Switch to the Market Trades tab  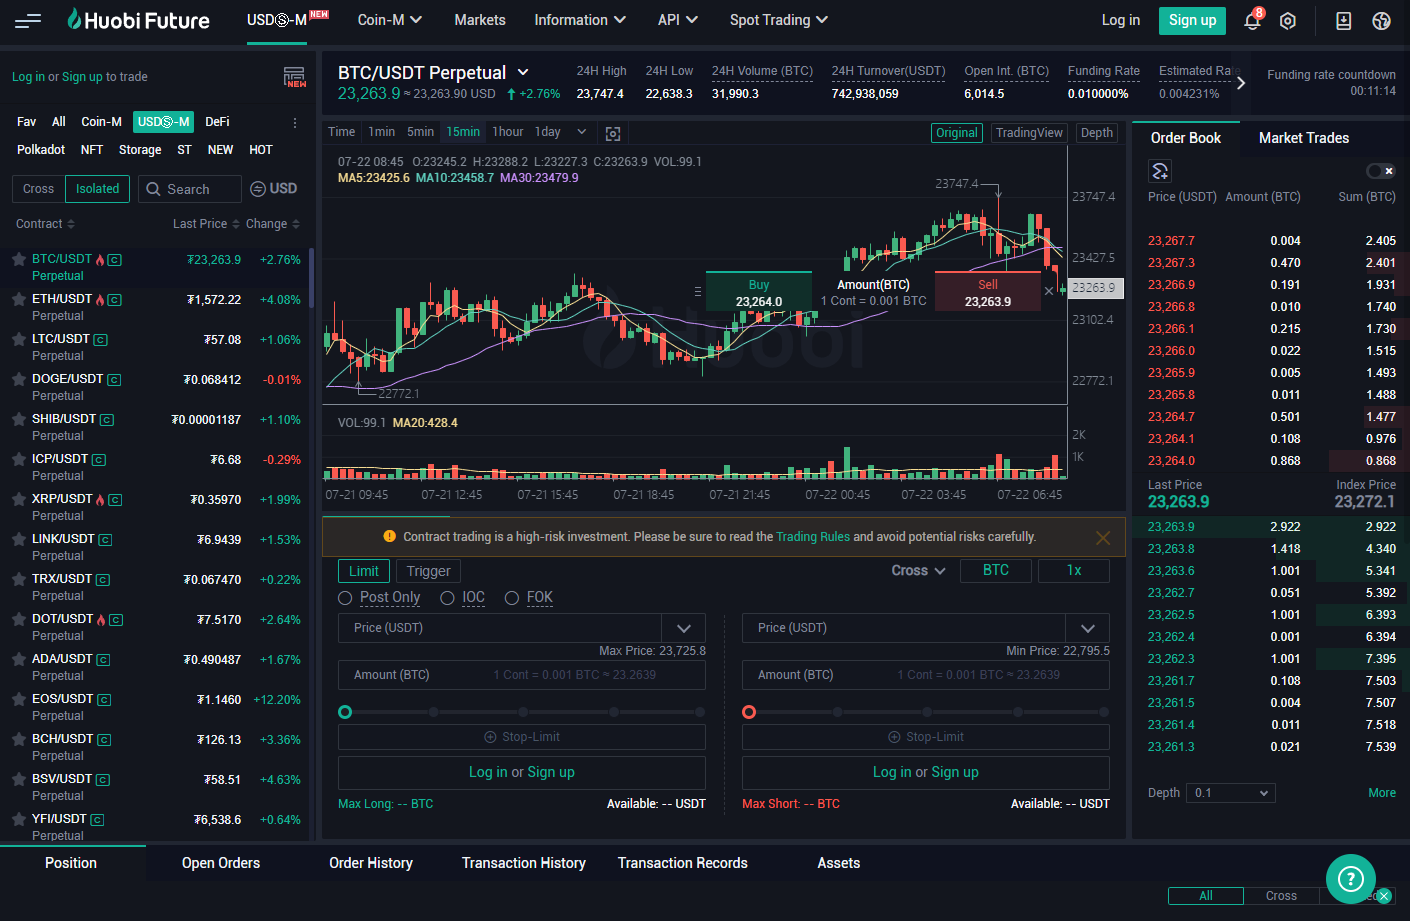coord(1304,138)
